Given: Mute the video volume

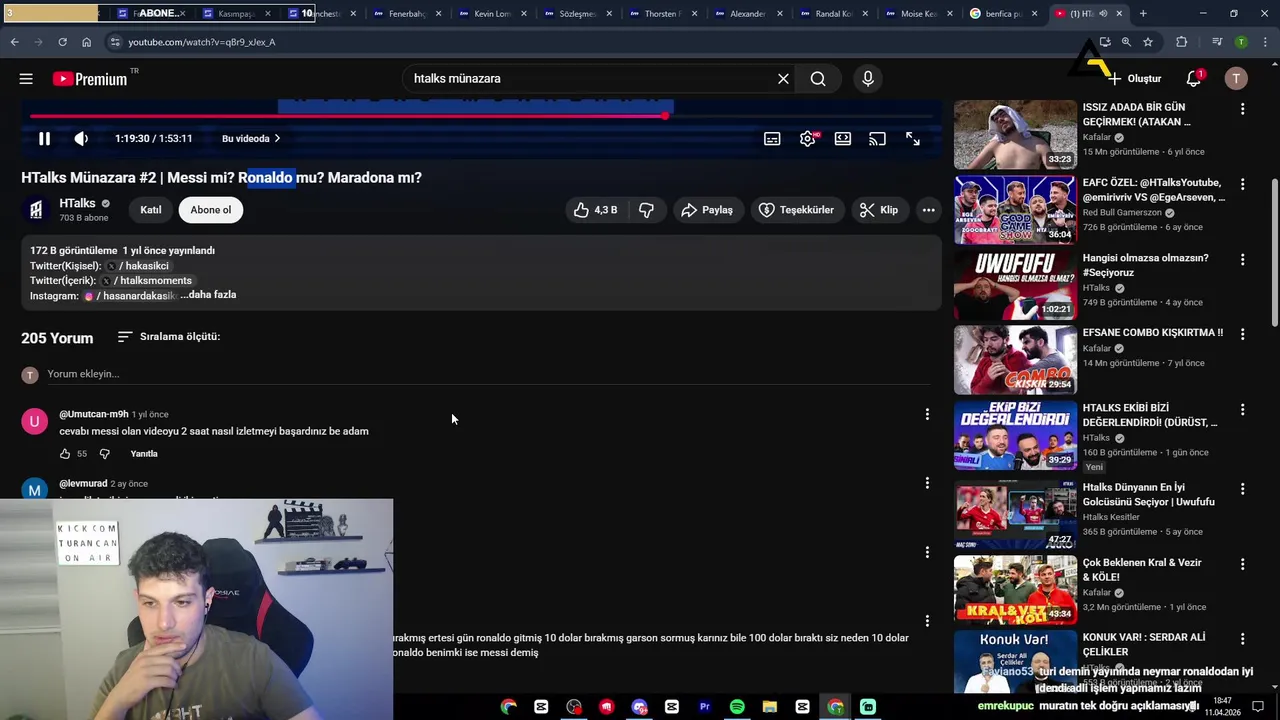Looking at the screenshot, I should (x=81, y=139).
